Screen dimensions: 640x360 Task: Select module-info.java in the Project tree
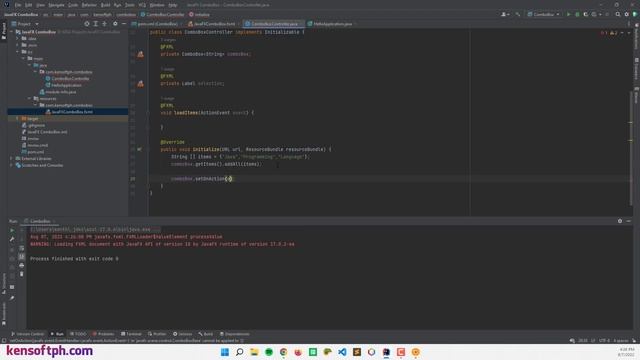[x=61, y=92]
